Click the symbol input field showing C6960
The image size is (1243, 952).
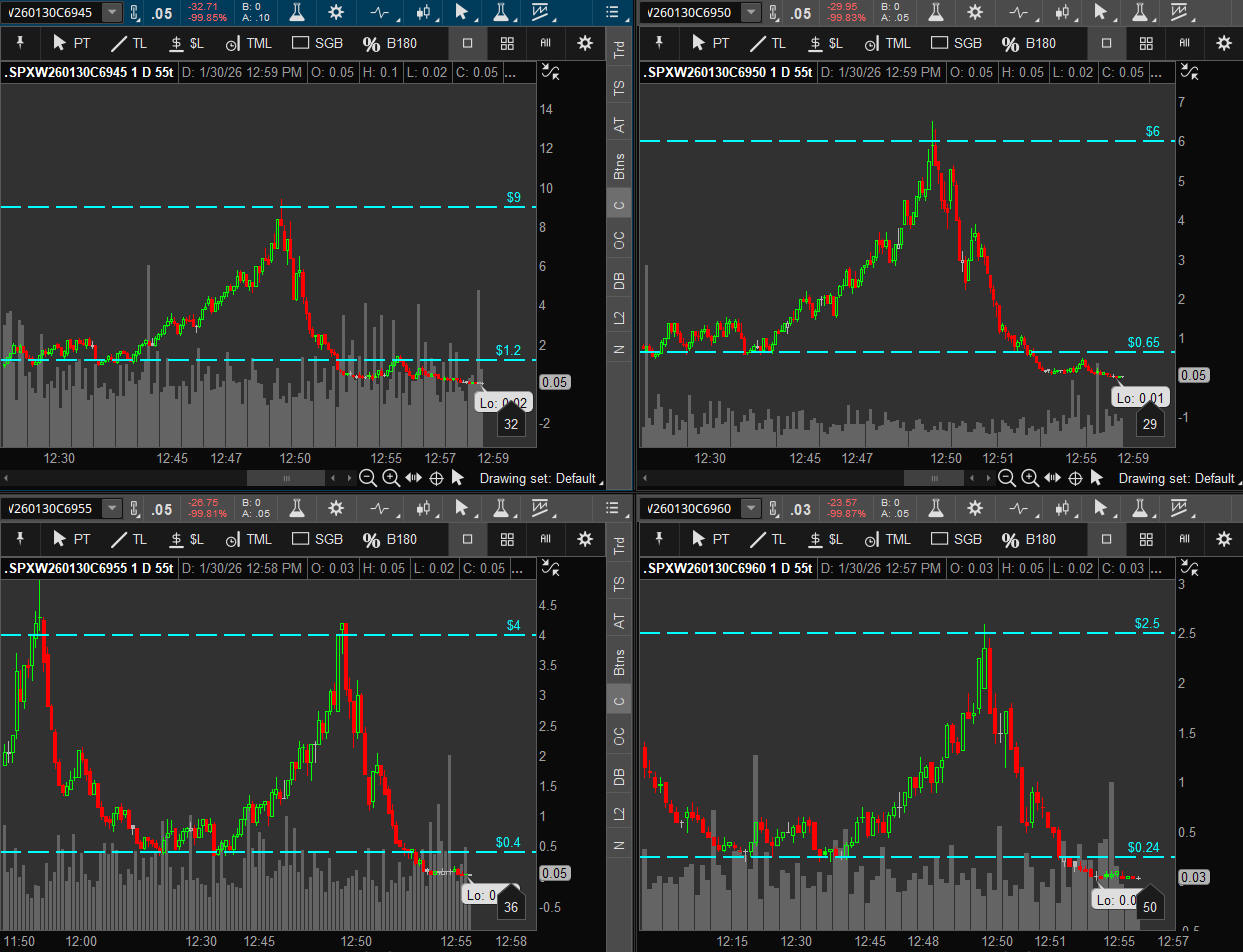pos(690,509)
